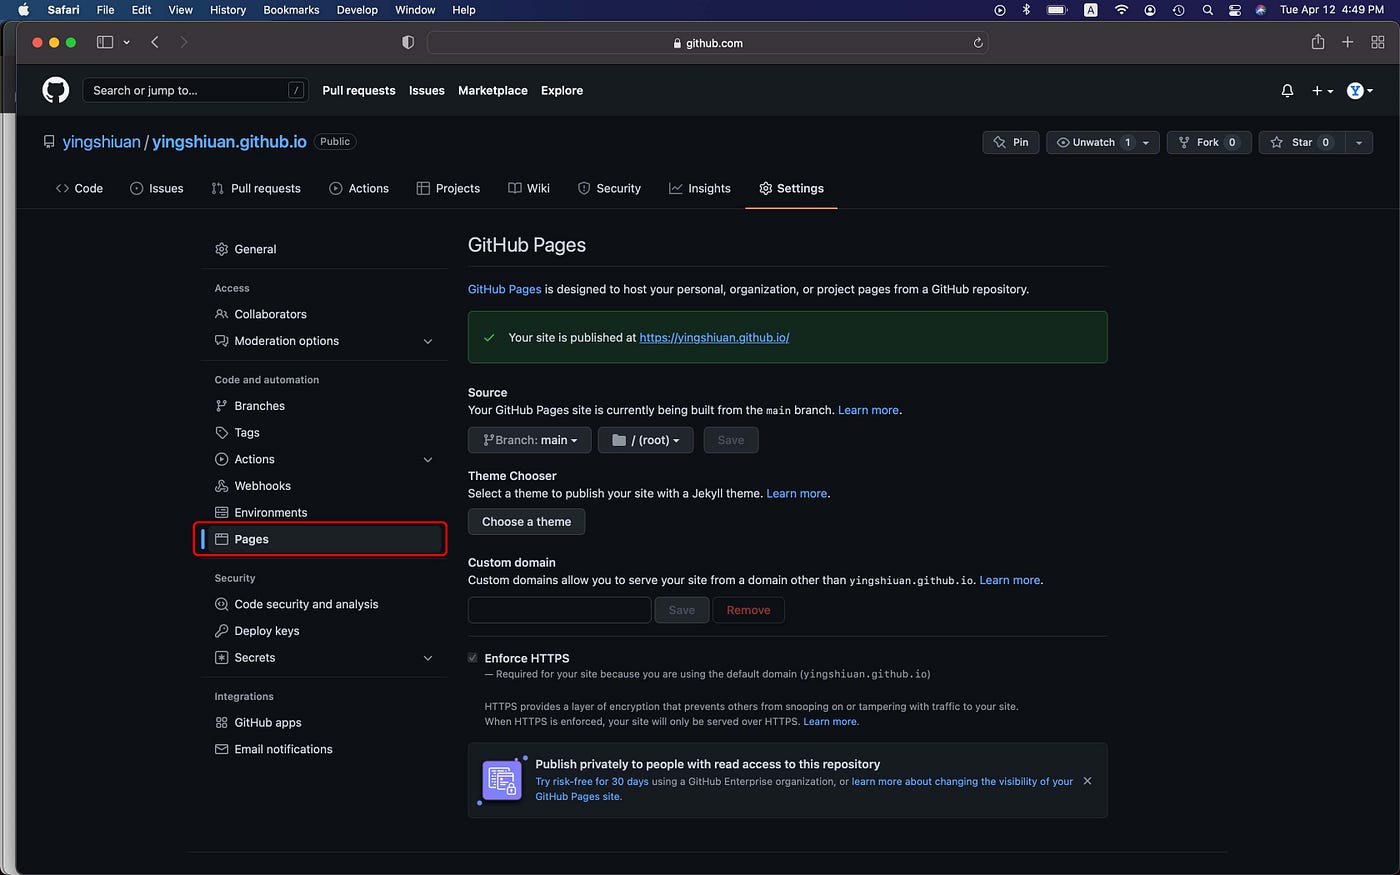Open Marketplace in the top navigation
The image size is (1400, 875).
tap(493, 90)
